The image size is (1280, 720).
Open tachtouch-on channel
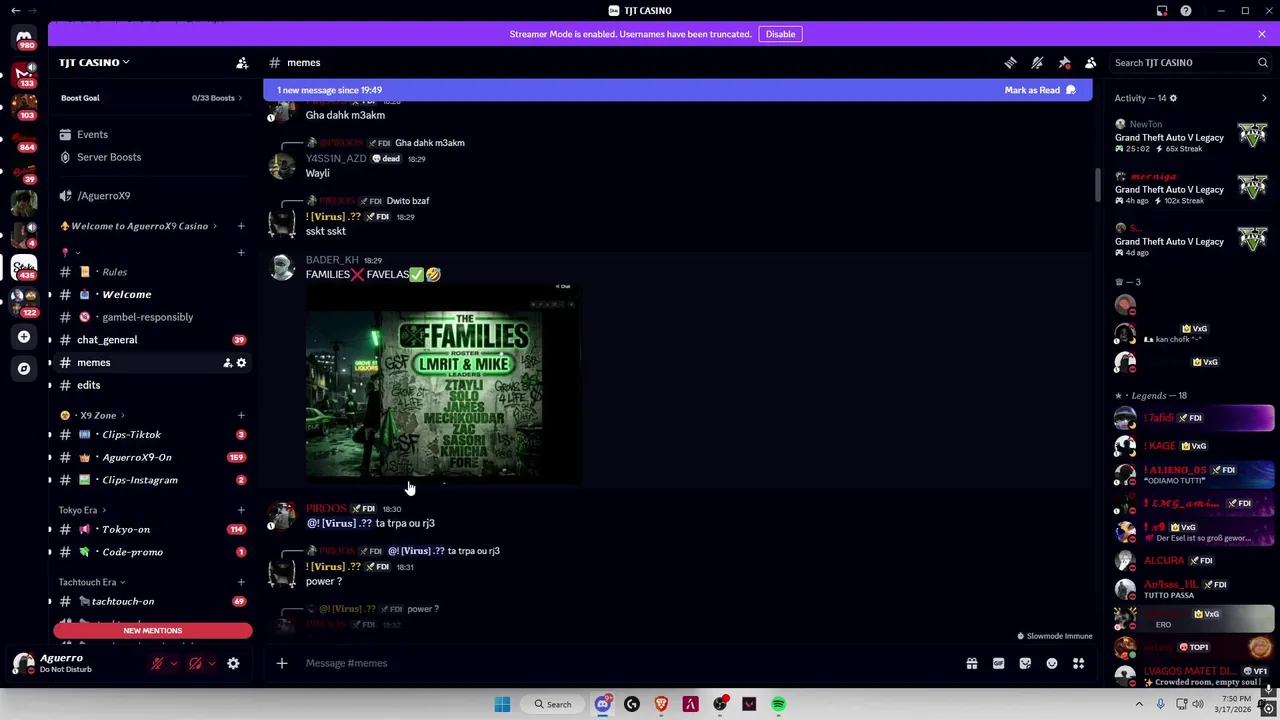(x=151, y=602)
